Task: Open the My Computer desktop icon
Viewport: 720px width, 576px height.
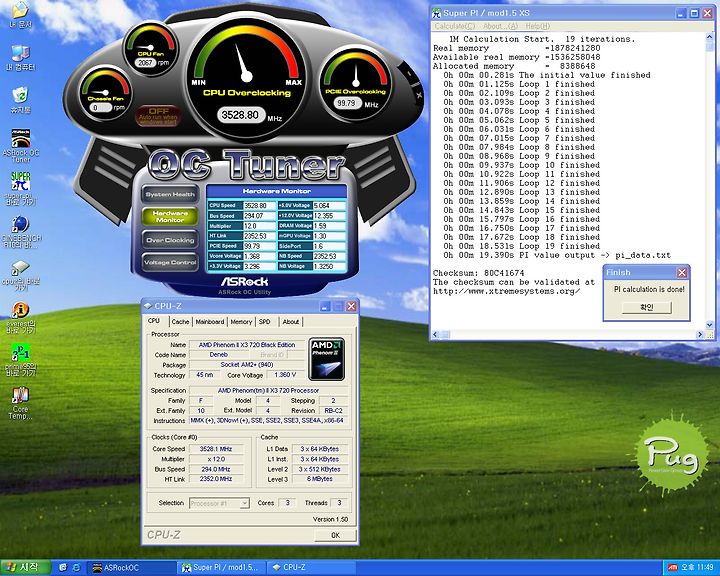Action: pos(21,58)
